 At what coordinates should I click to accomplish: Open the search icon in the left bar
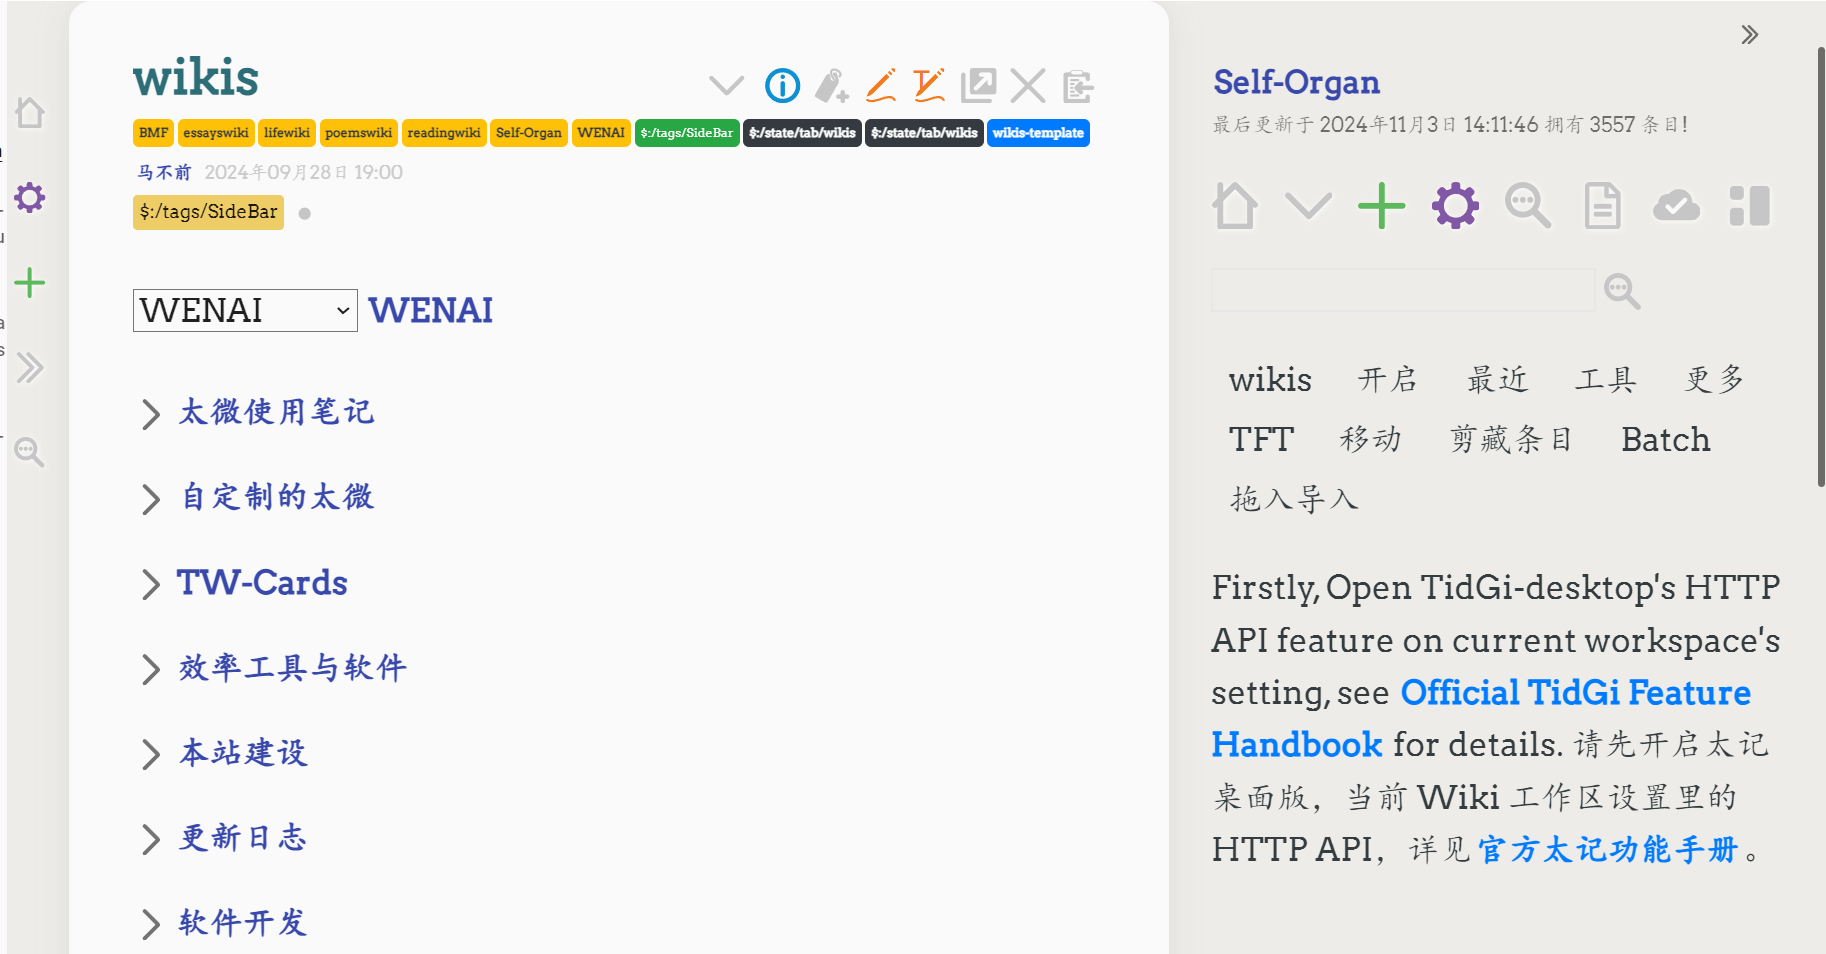click(x=30, y=452)
